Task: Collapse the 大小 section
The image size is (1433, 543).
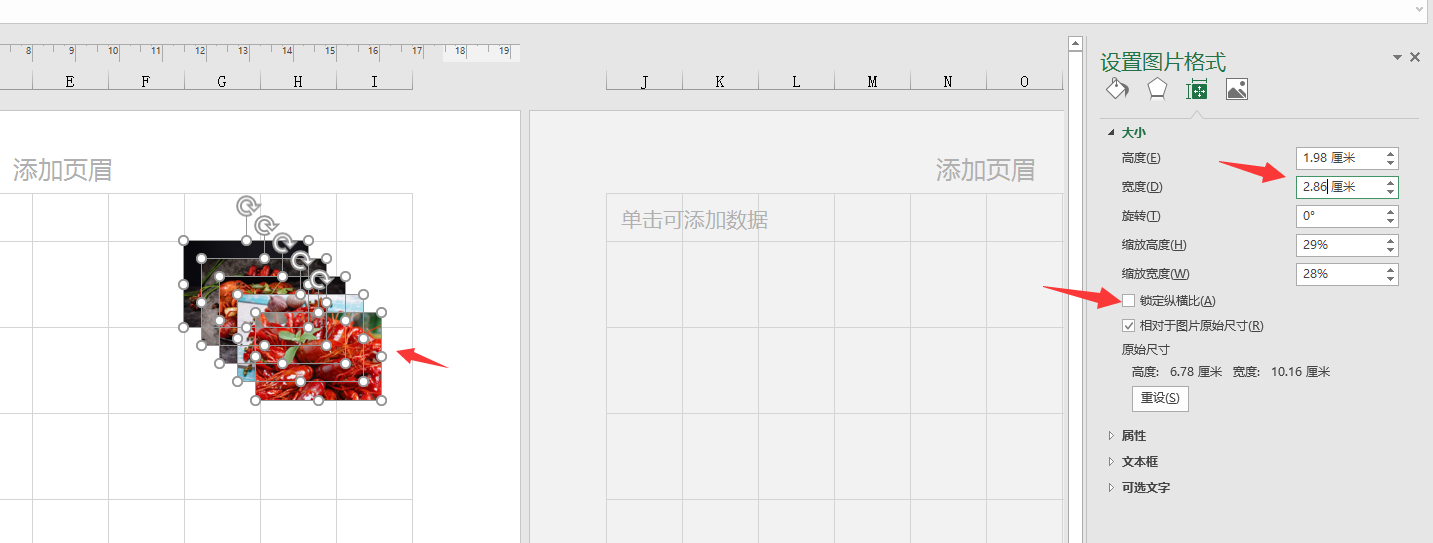Action: [x=1110, y=132]
